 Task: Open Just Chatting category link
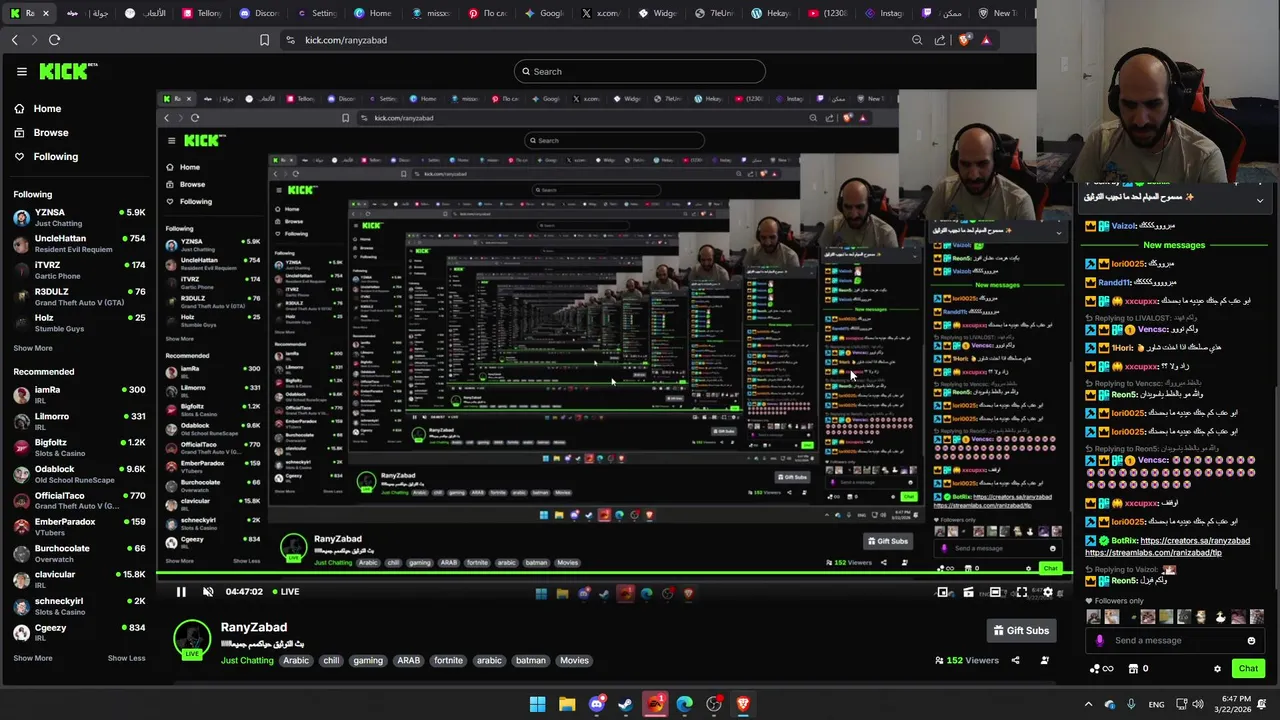point(247,660)
